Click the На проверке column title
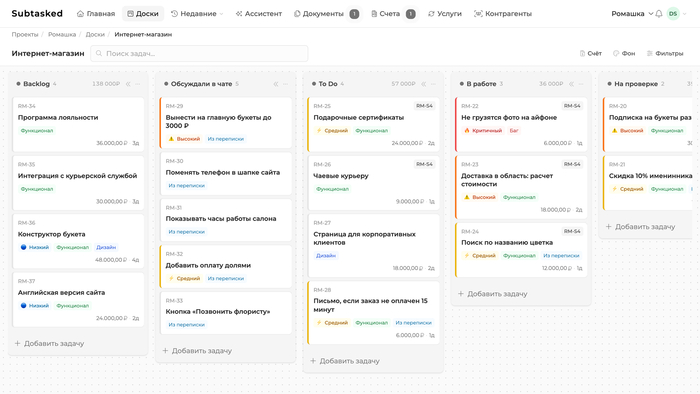Screen dimensions: 700x394 click(x=636, y=84)
